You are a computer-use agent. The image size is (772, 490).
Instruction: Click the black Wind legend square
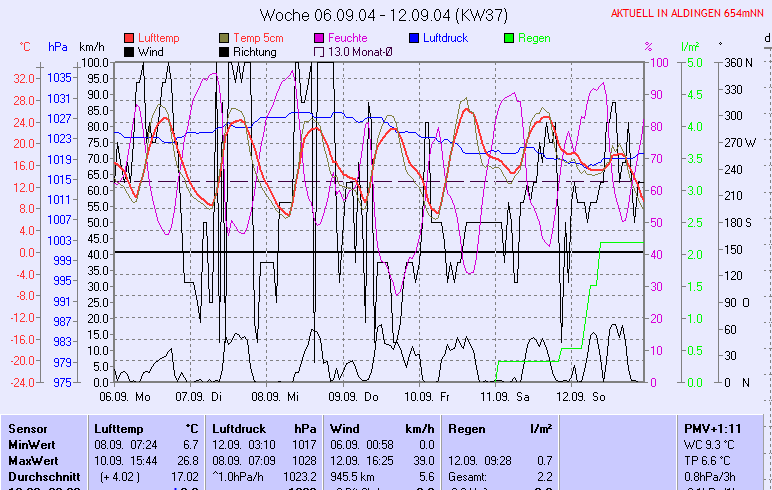point(129,51)
